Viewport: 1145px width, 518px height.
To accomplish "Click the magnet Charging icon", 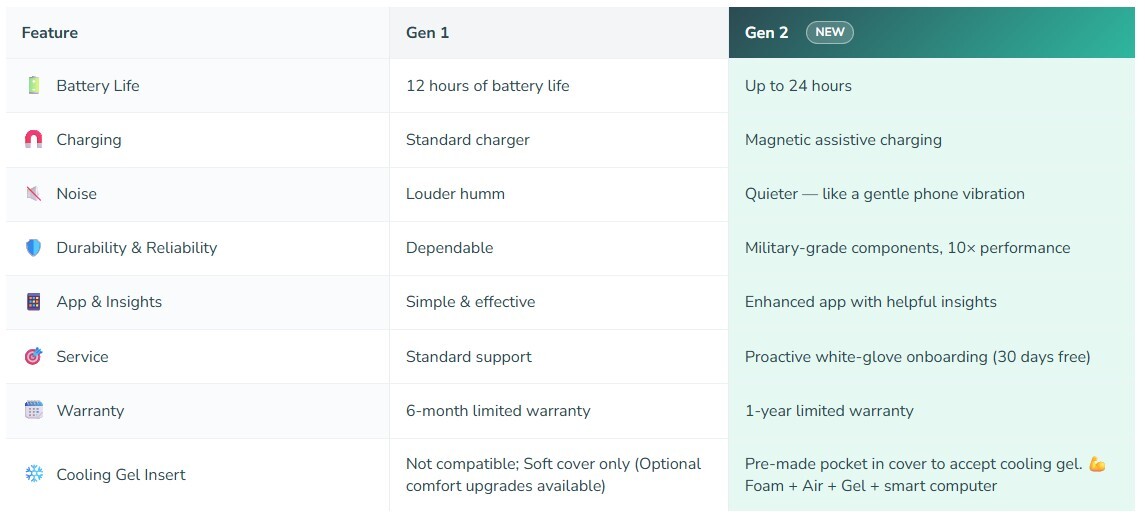I will pyautogui.click(x=34, y=140).
